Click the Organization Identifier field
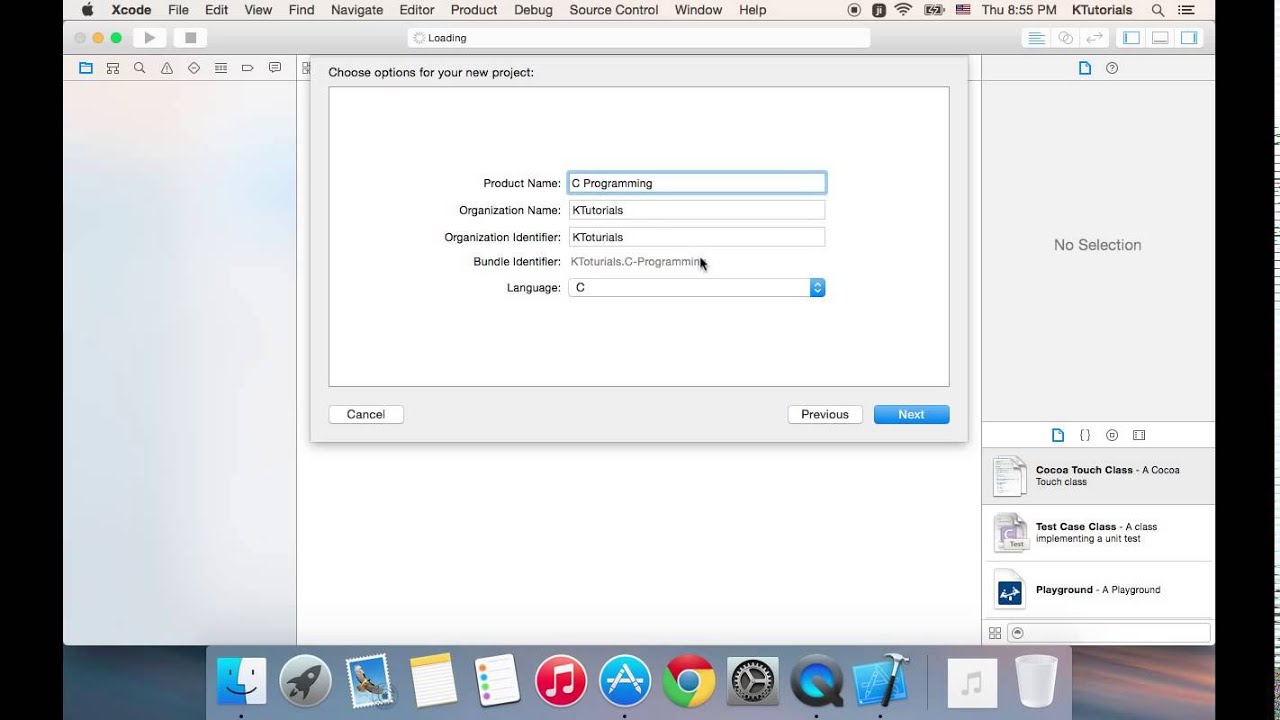 click(x=697, y=237)
